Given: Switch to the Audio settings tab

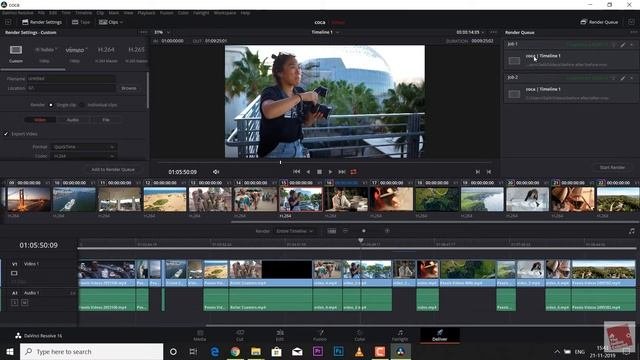Looking at the screenshot, I should click(73, 120).
